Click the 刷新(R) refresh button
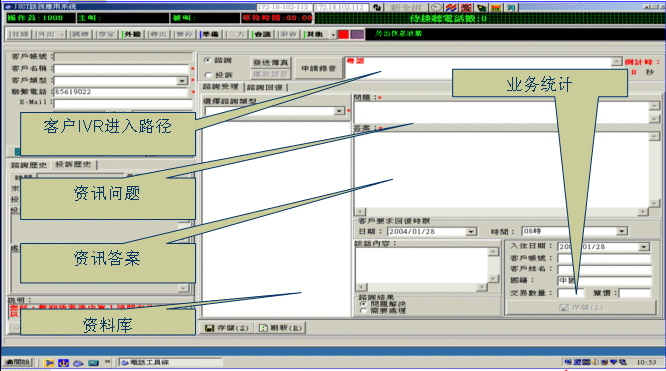The height and width of the screenshot is (371, 666). (x=281, y=328)
